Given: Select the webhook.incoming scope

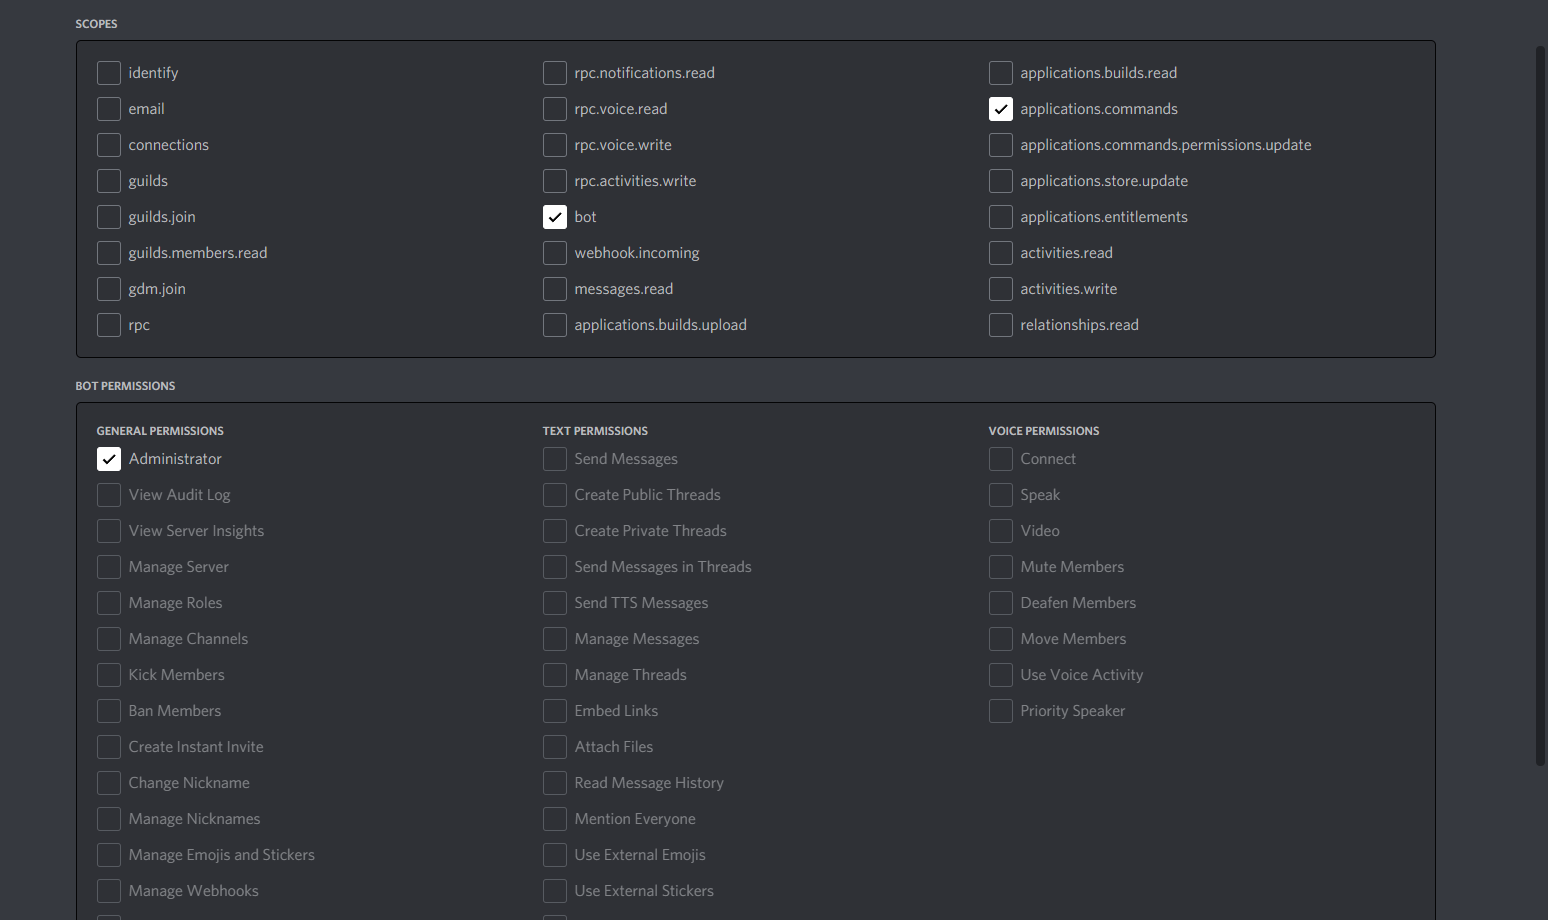Looking at the screenshot, I should coord(554,252).
